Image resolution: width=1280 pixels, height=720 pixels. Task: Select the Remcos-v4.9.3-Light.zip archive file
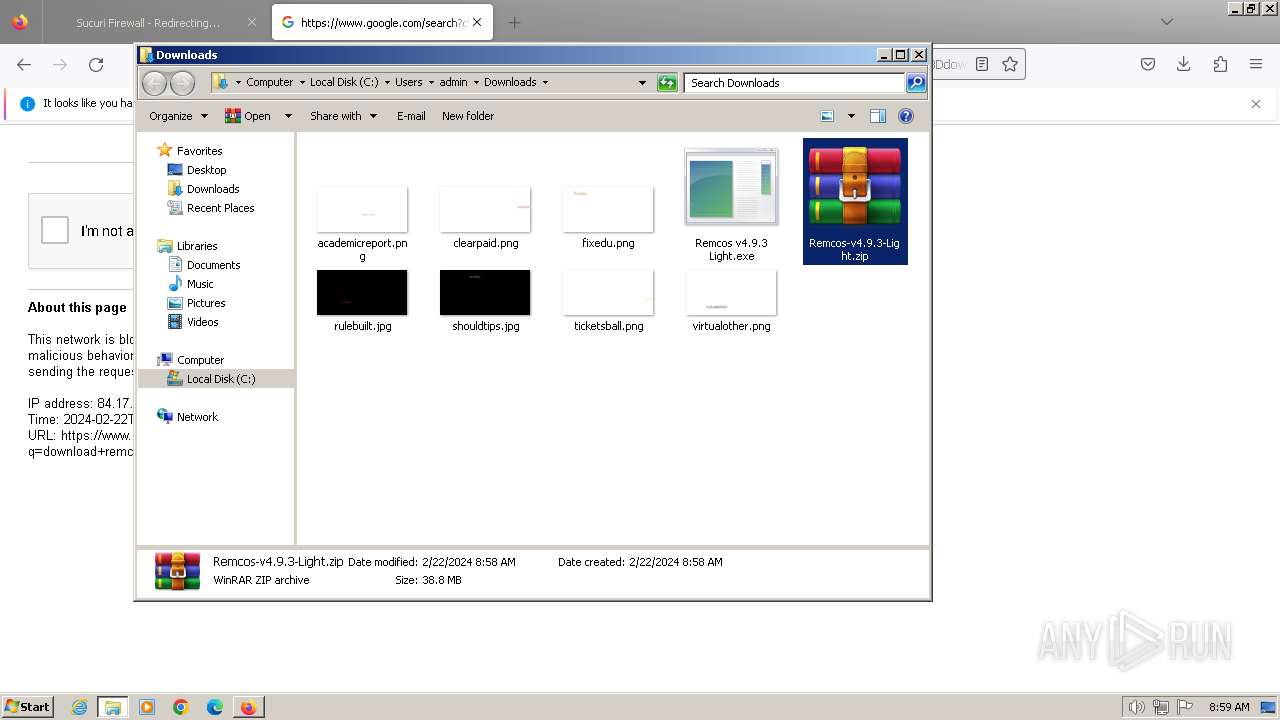855,201
